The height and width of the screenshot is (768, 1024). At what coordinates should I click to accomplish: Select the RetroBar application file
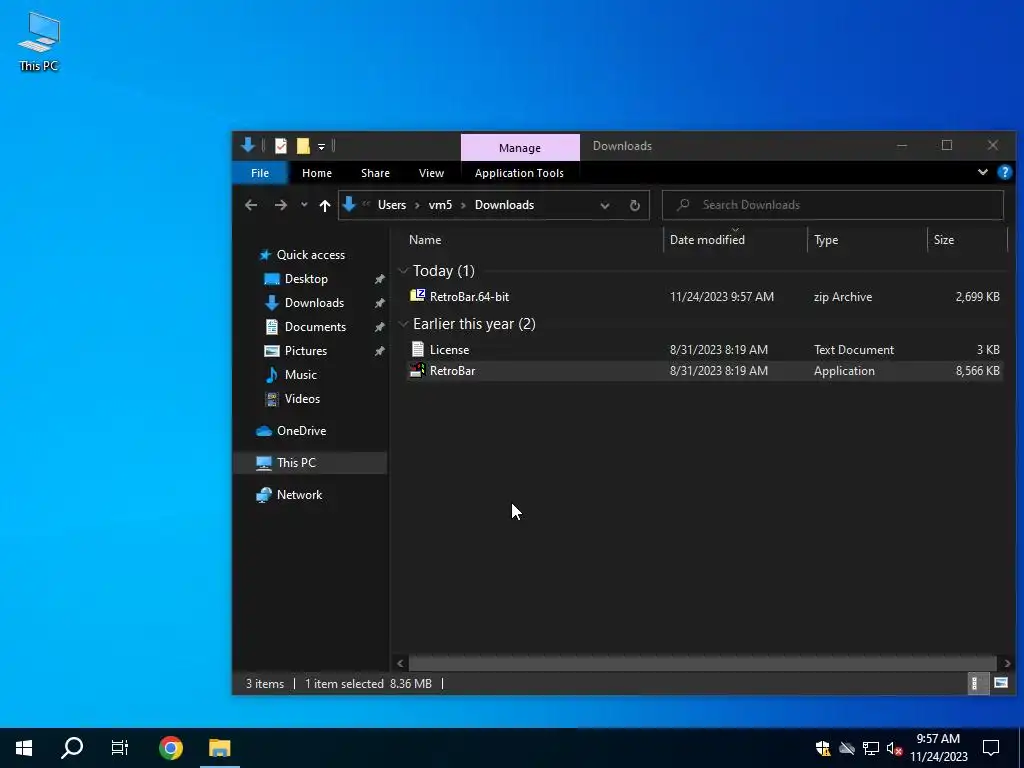coord(704,371)
